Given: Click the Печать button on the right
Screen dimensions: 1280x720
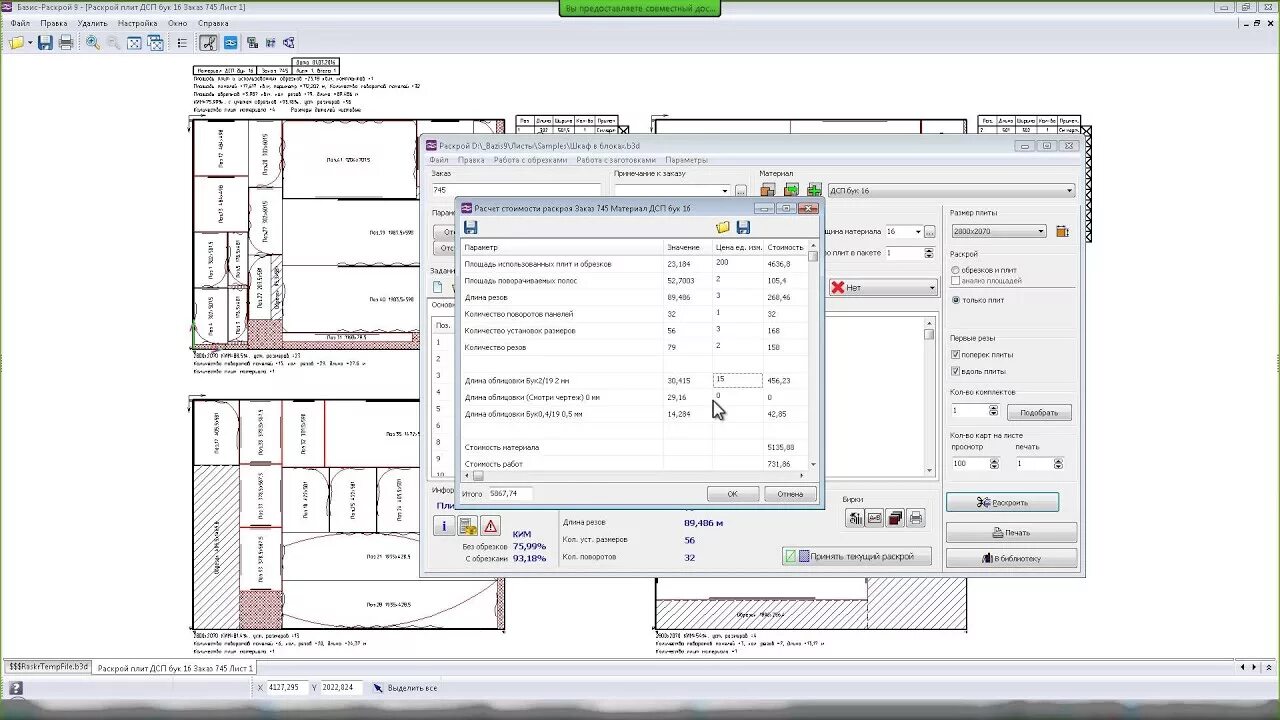Looking at the screenshot, I should [1011, 533].
